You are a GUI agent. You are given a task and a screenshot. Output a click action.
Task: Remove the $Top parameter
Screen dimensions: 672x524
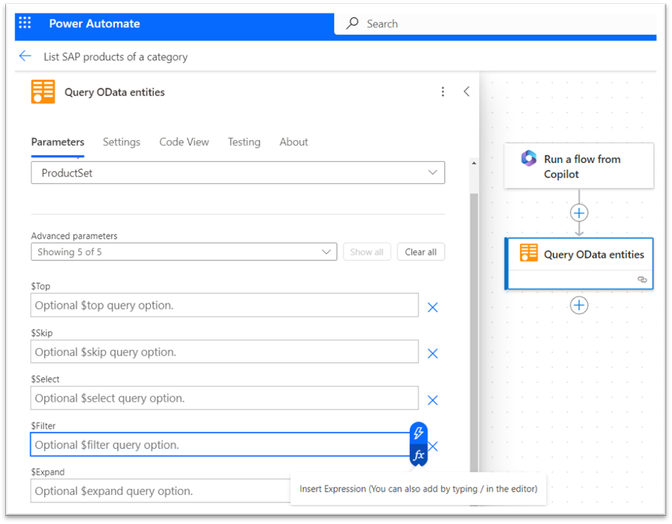433,307
